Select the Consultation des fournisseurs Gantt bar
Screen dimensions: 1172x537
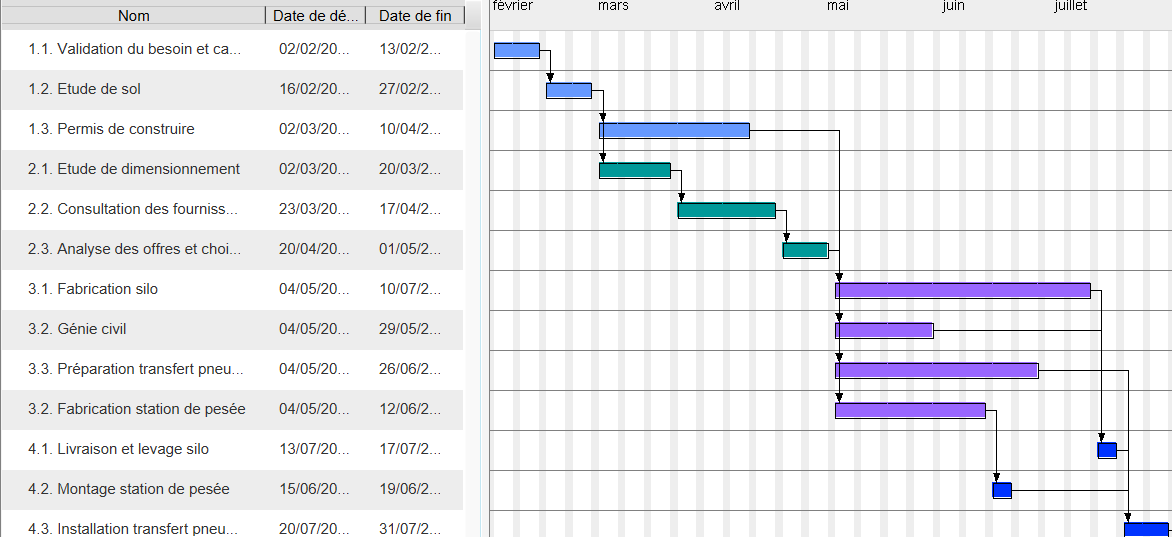point(727,211)
